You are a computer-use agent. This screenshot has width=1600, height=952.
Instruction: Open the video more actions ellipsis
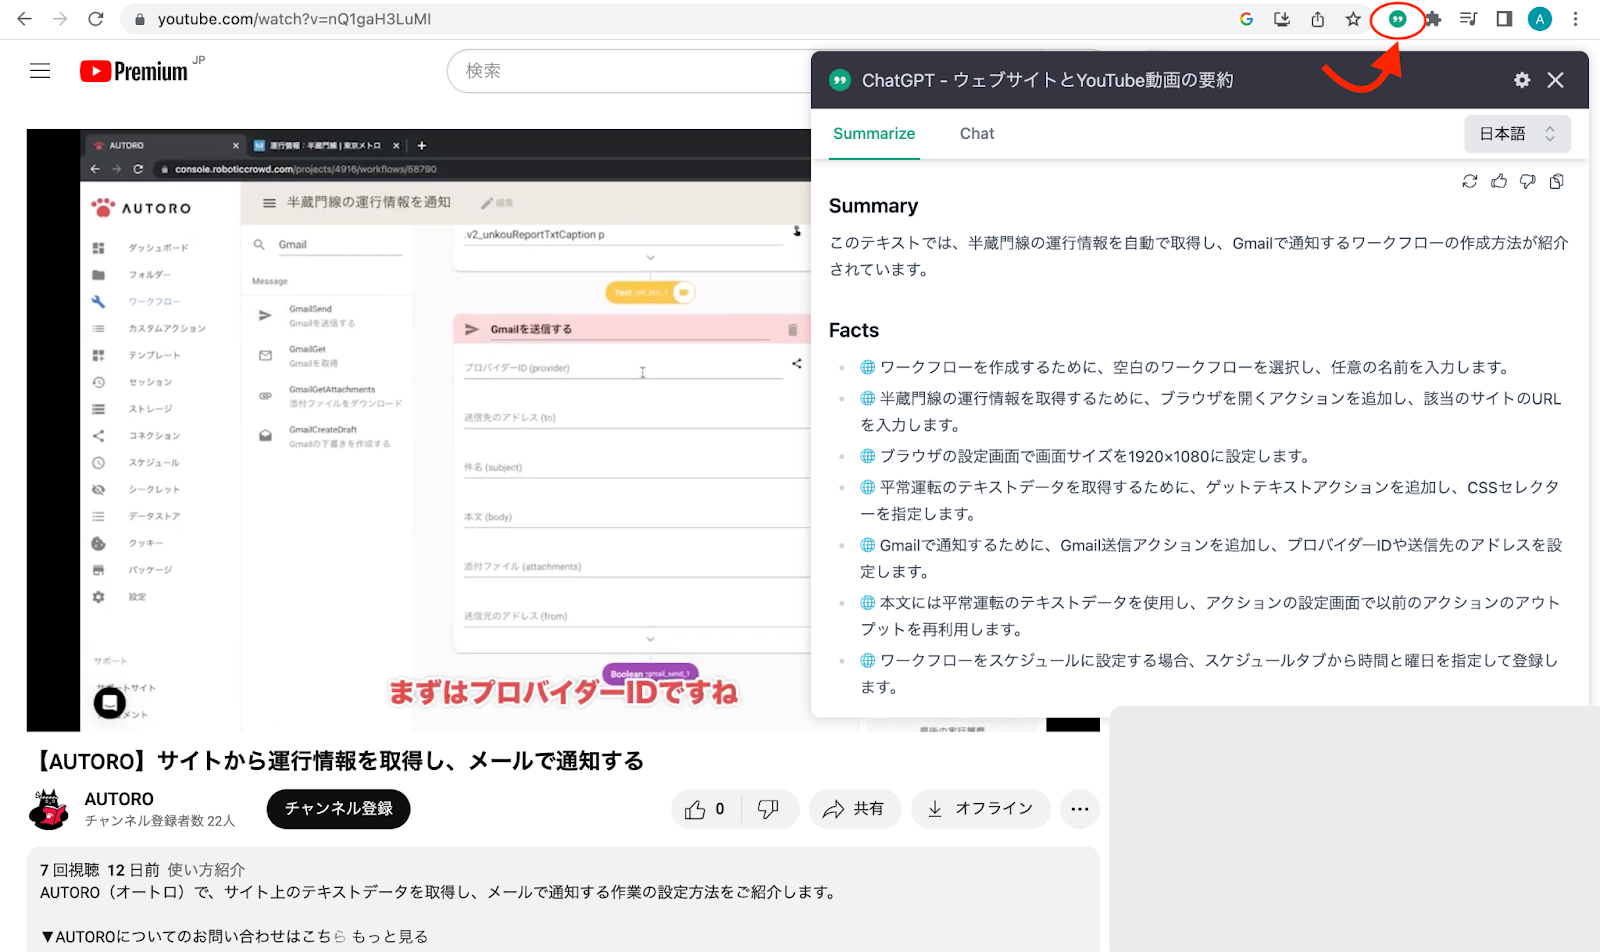tap(1080, 809)
